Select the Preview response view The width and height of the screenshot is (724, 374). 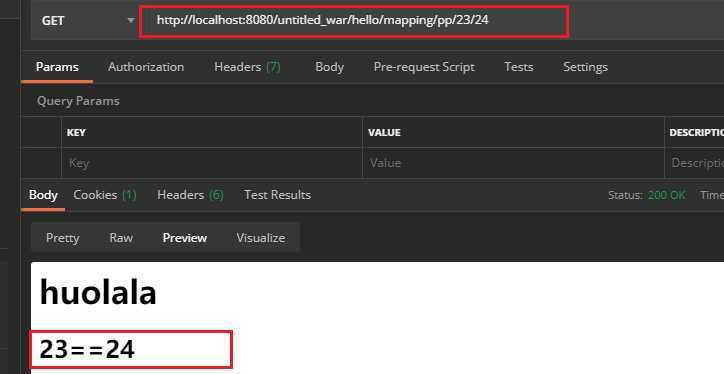pyautogui.click(x=185, y=238)
